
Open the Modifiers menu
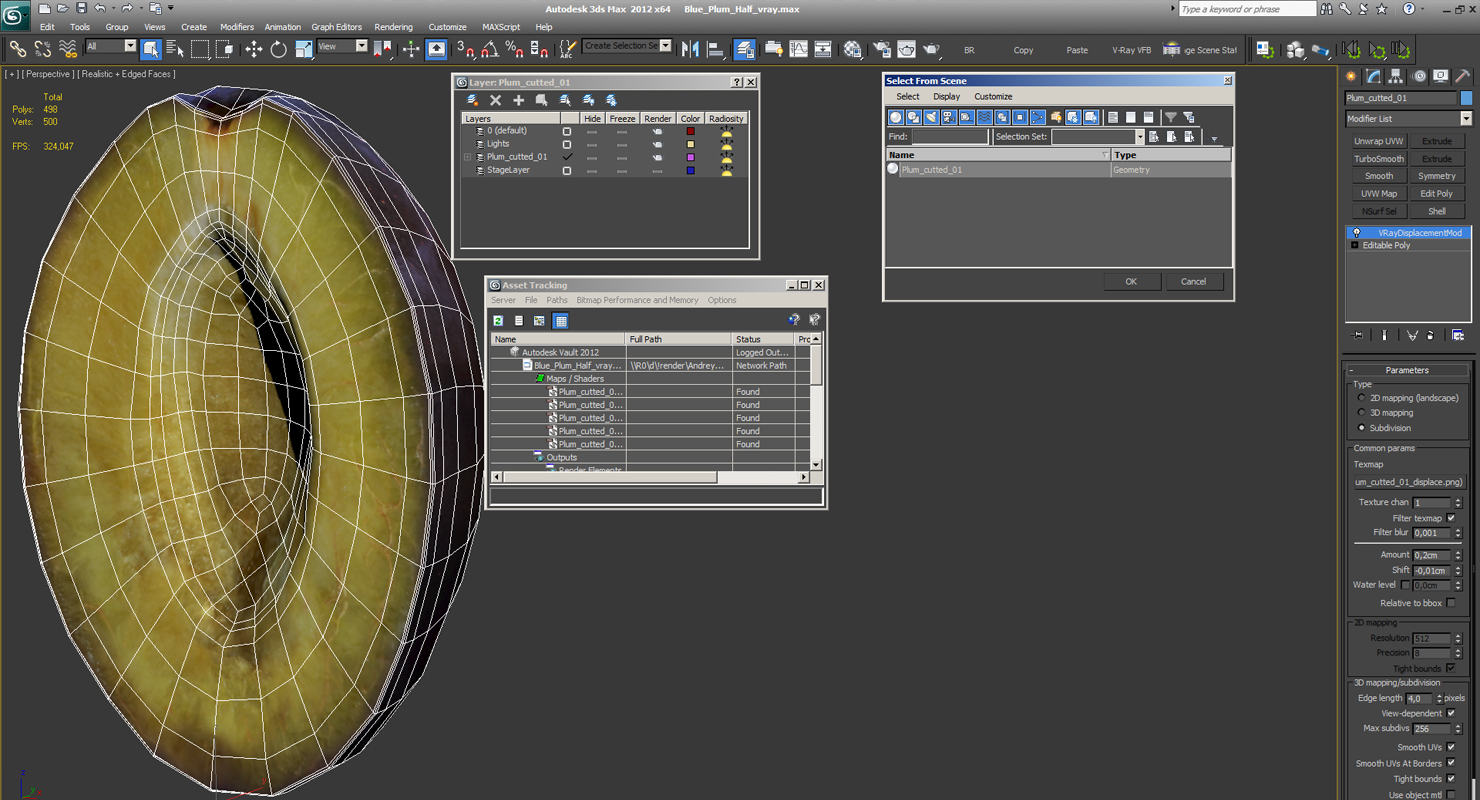click(x=237, y=27)
